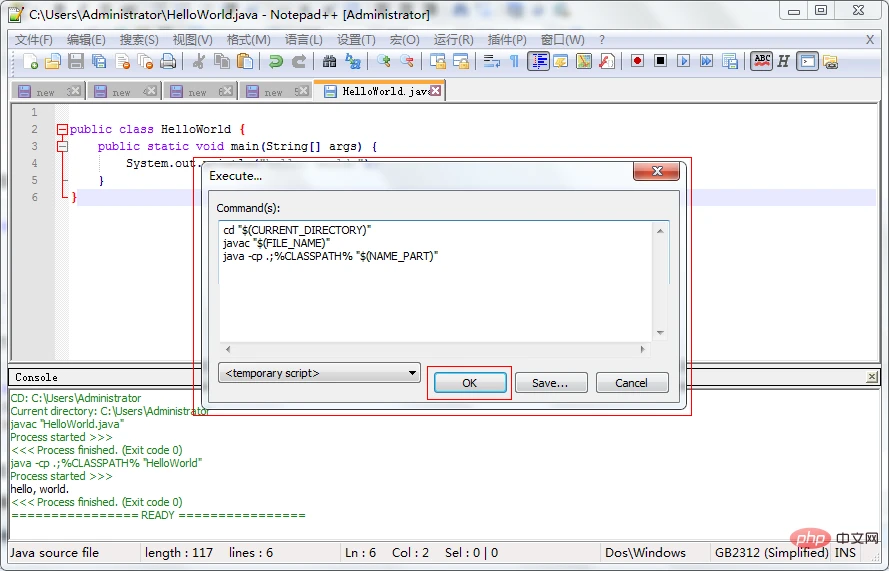The image size is (889, 571).
Task: Click the Save All toolbar icon
Action: [99, 61]
